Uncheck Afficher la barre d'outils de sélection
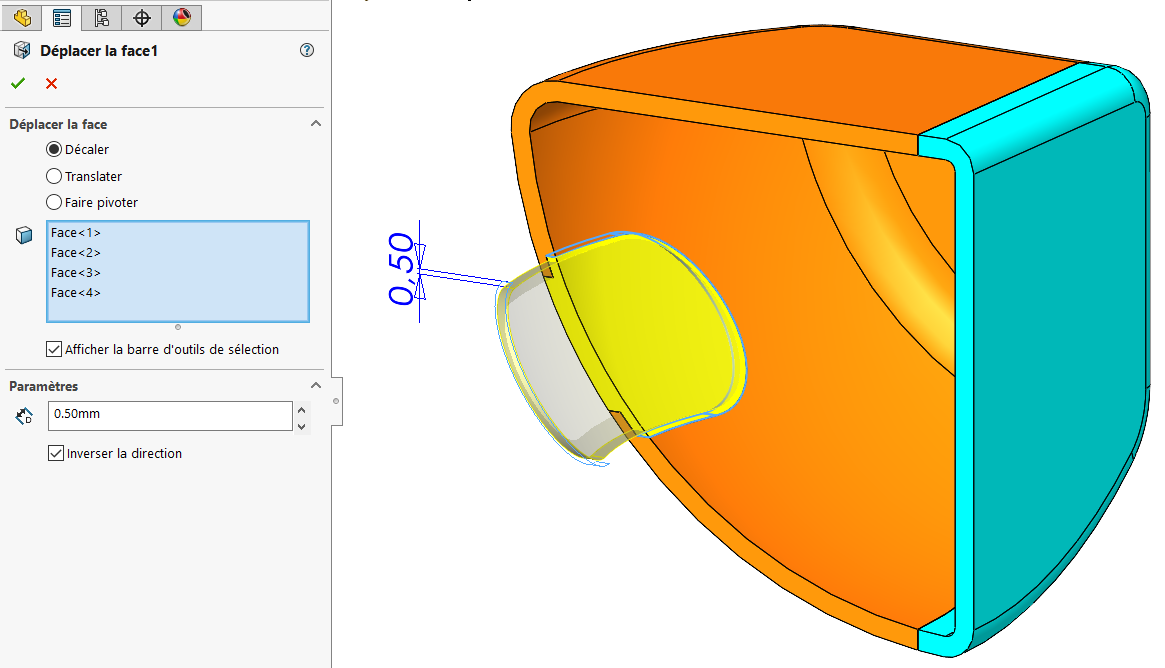This screenshot has width=1165, height=668. (x=54, y=349)
